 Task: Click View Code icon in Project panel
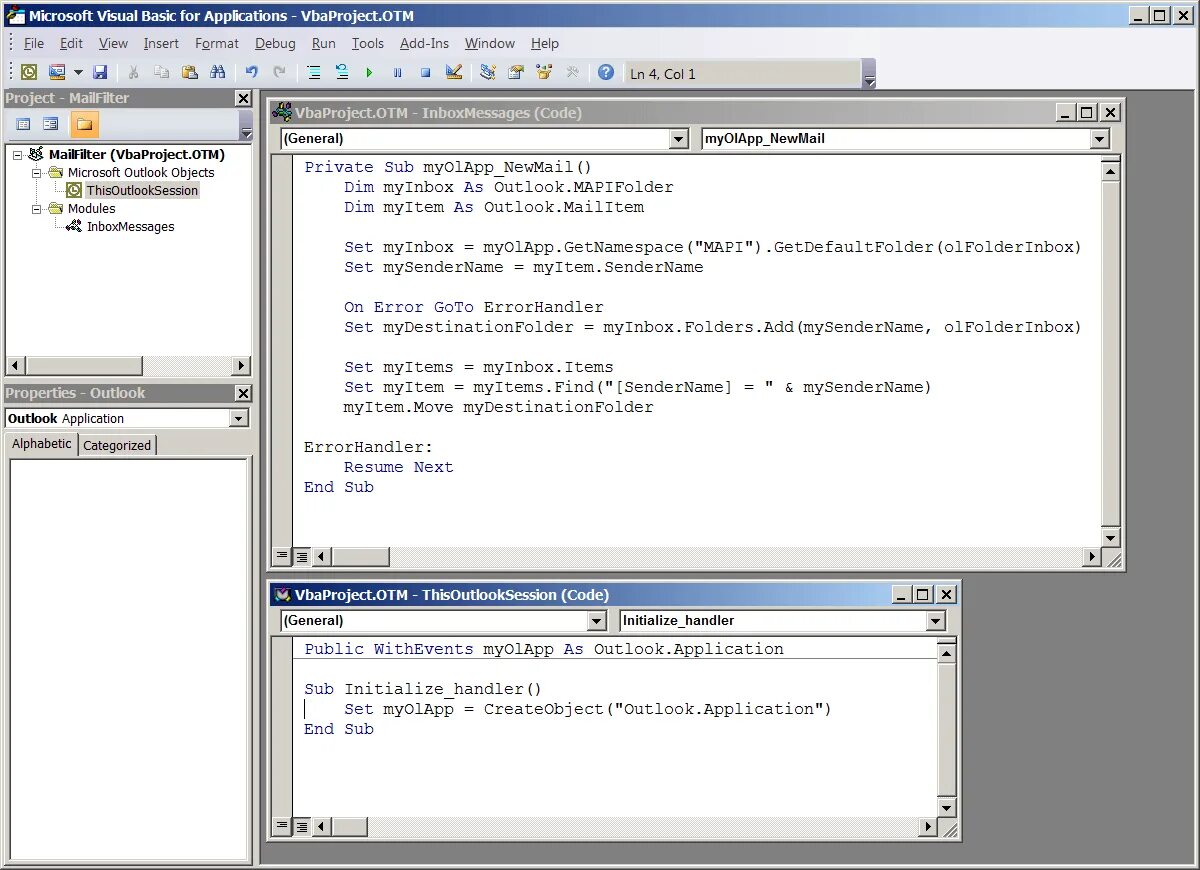[23, 124]
